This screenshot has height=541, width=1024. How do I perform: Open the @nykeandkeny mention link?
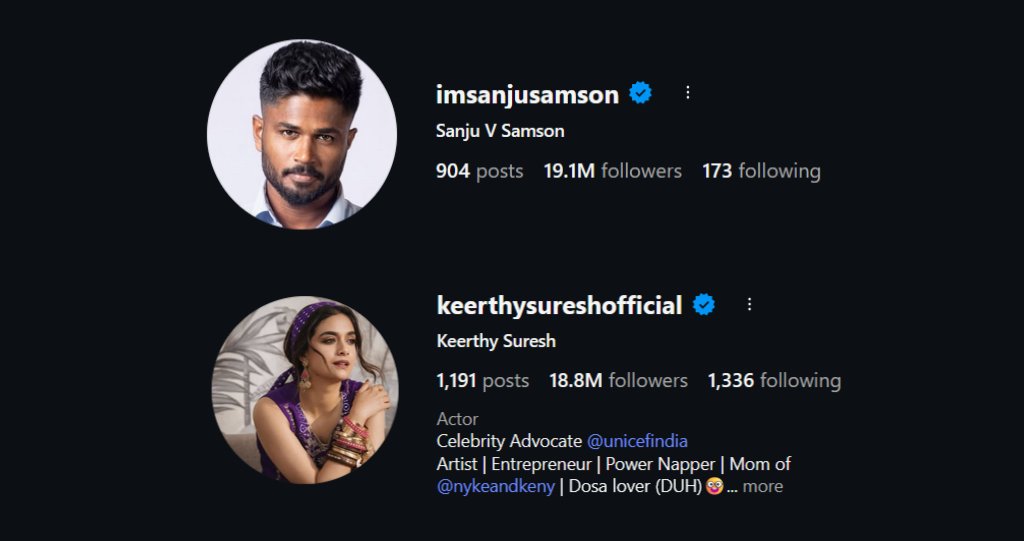click(496, 487)
